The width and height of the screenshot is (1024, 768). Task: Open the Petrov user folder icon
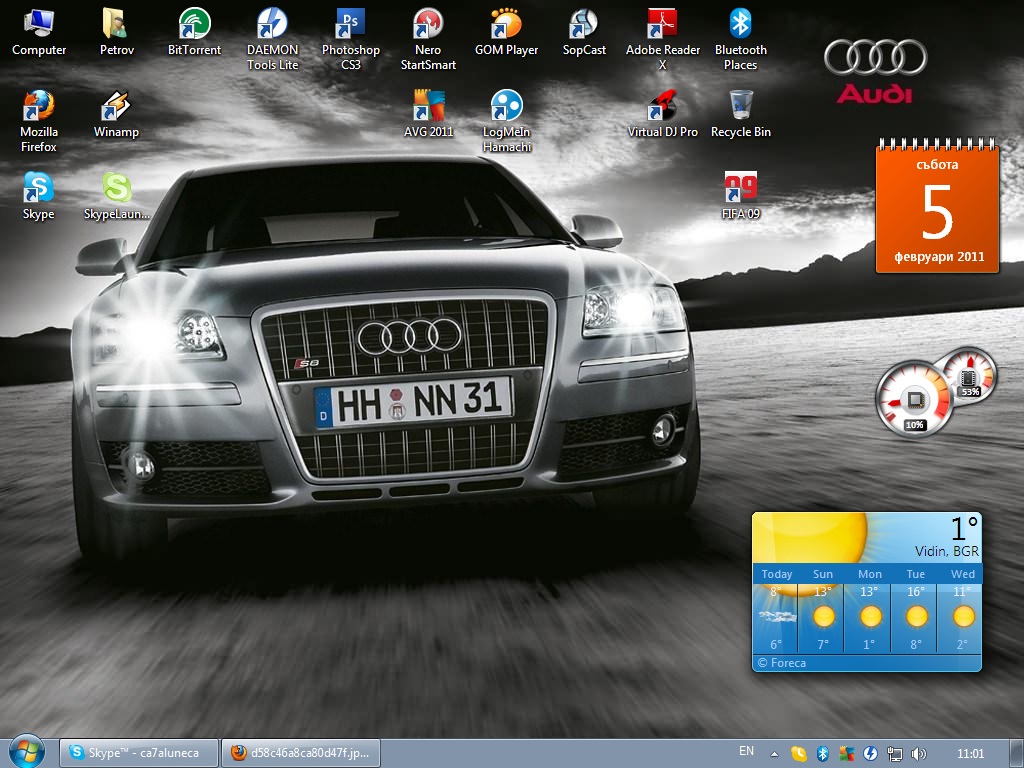pyautogui.click(x=117, y=33)
